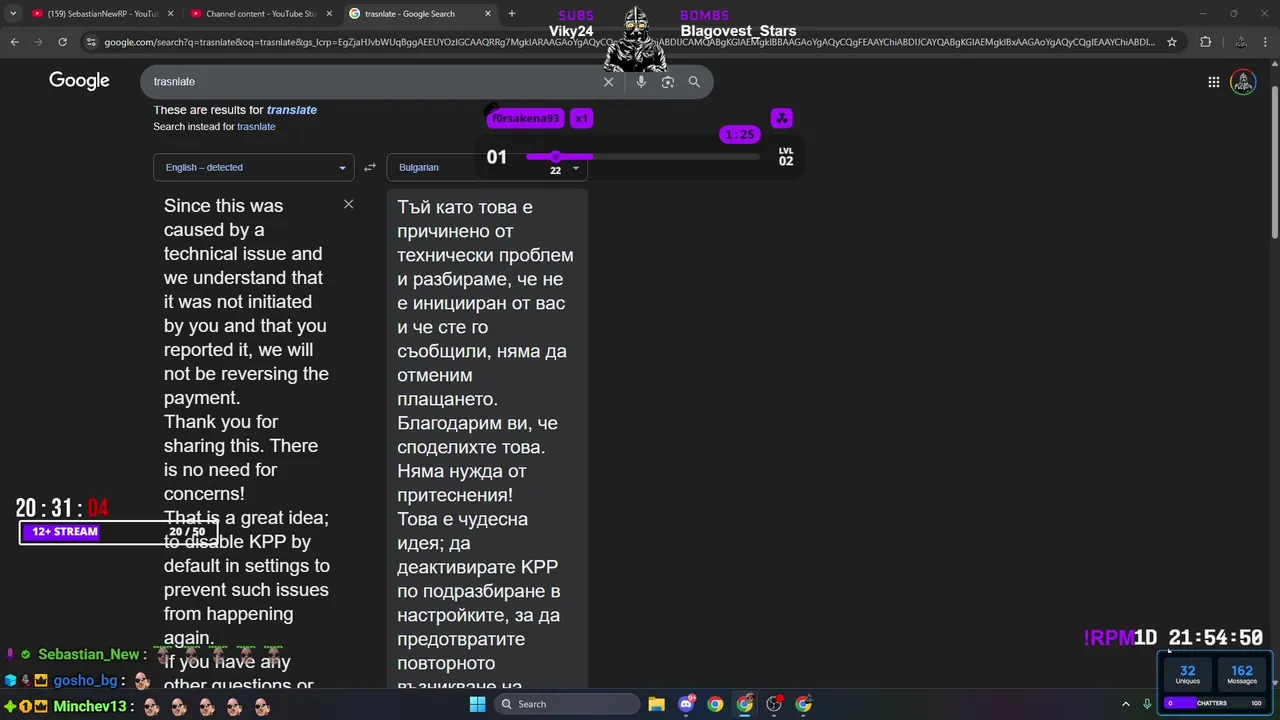Close the trasnlate Google Search tab
This screenshot has width=1280, height=720.
[x=488, y=14]
